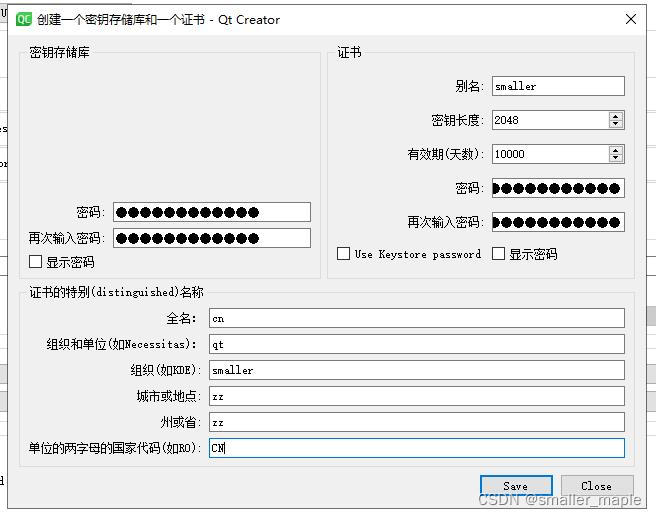Decrease key size with down arrow
The image size is (656, 517).
coord(615,124)
